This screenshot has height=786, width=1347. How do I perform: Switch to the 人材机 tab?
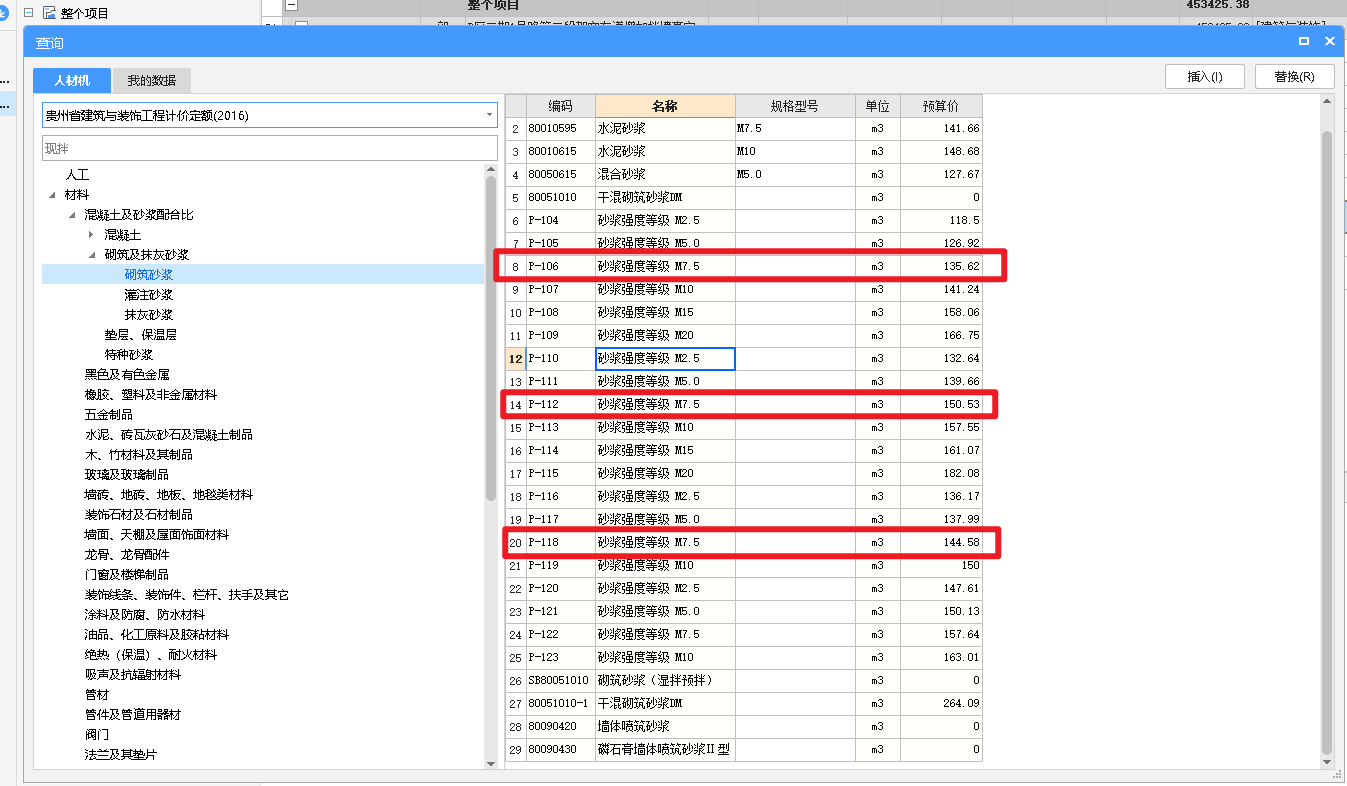pyautogui.click(x=72, y=81)
